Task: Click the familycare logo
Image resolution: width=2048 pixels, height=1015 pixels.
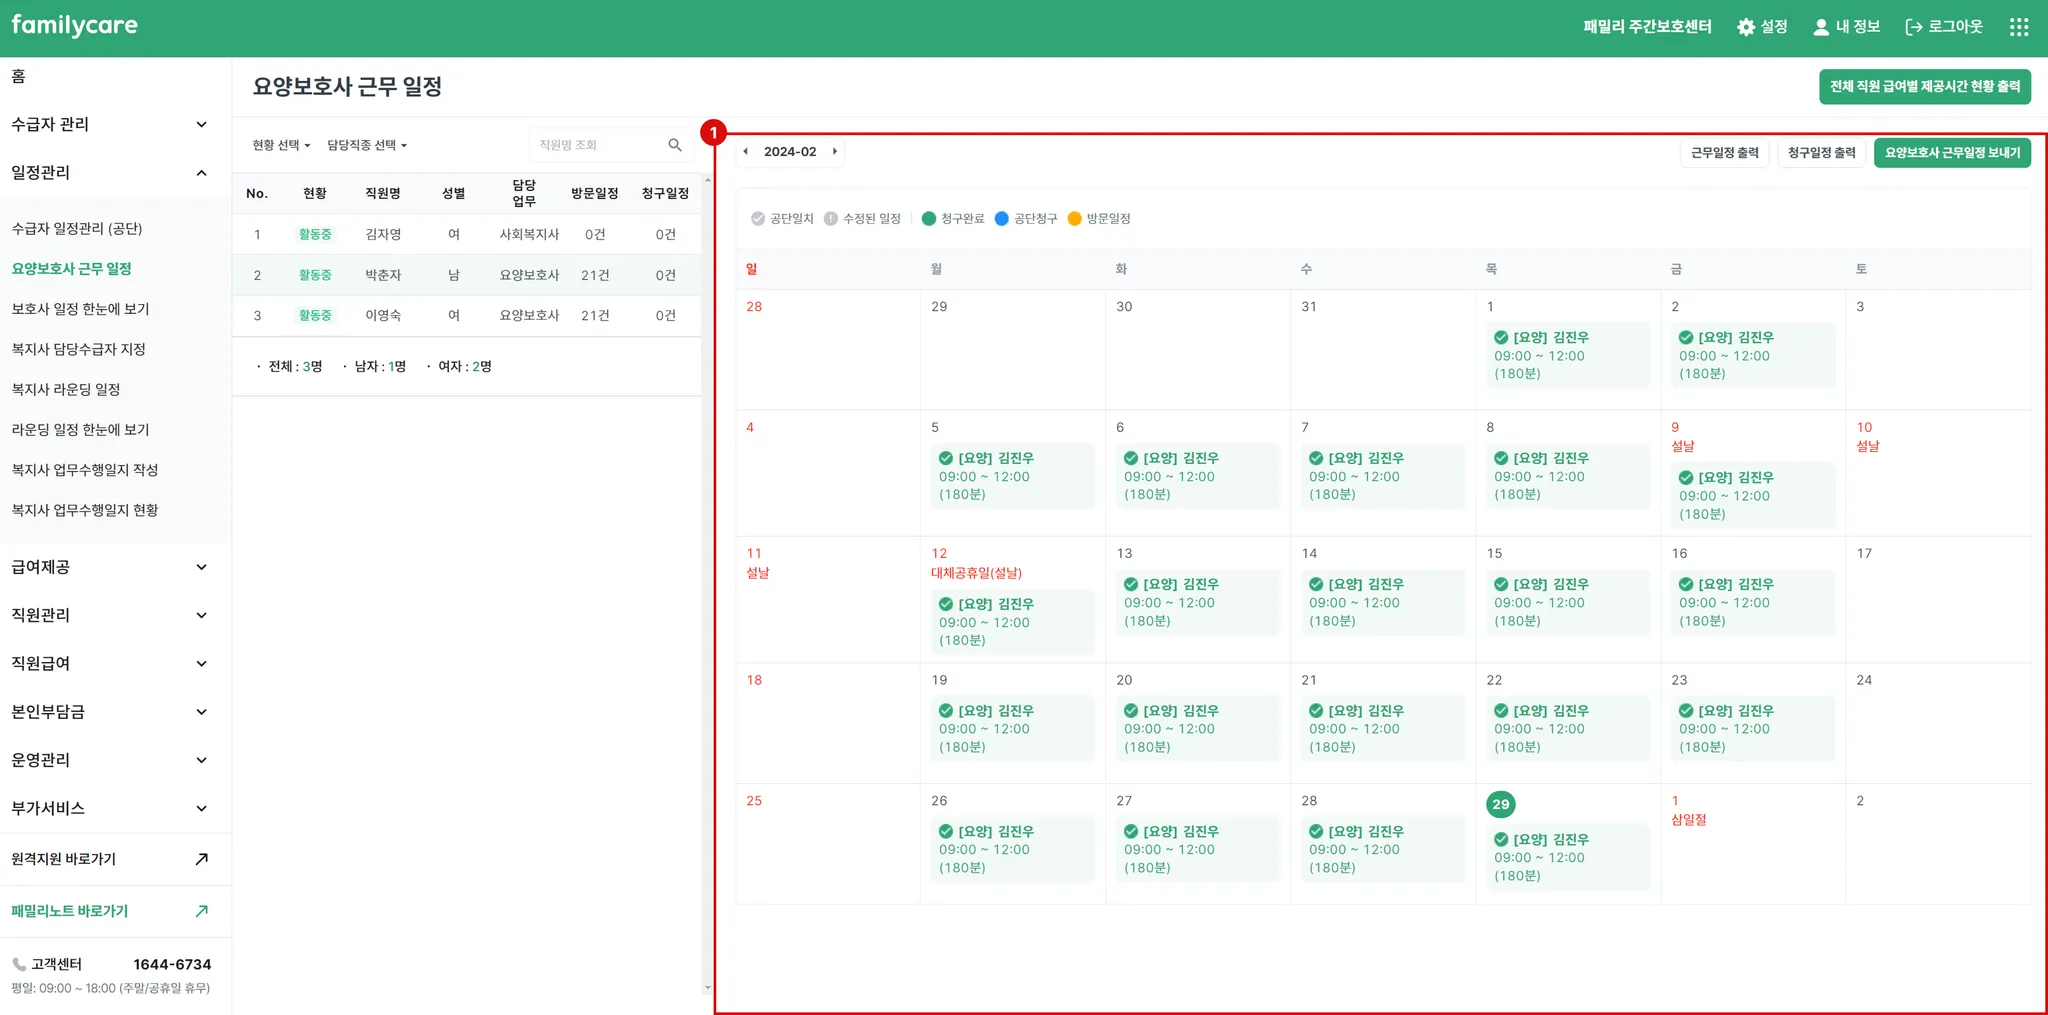Action: click(75, 25)
